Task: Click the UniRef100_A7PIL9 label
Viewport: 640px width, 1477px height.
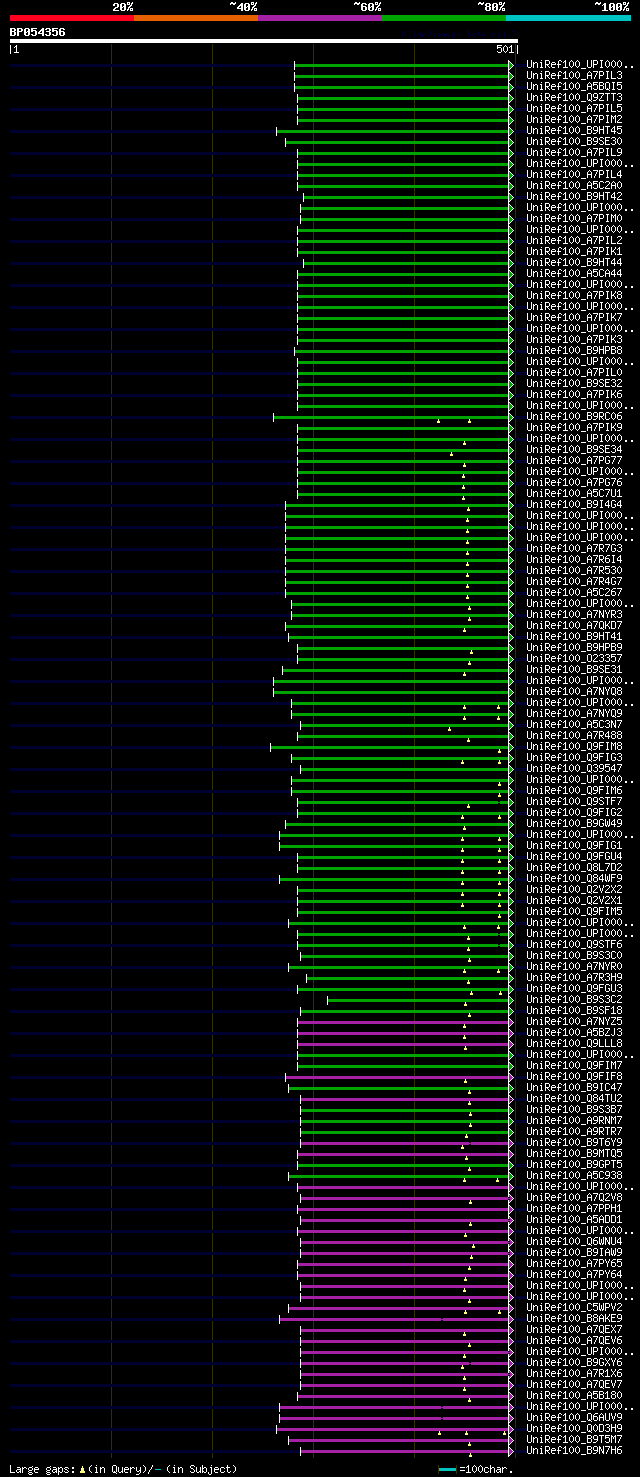Action: (574, 152)
